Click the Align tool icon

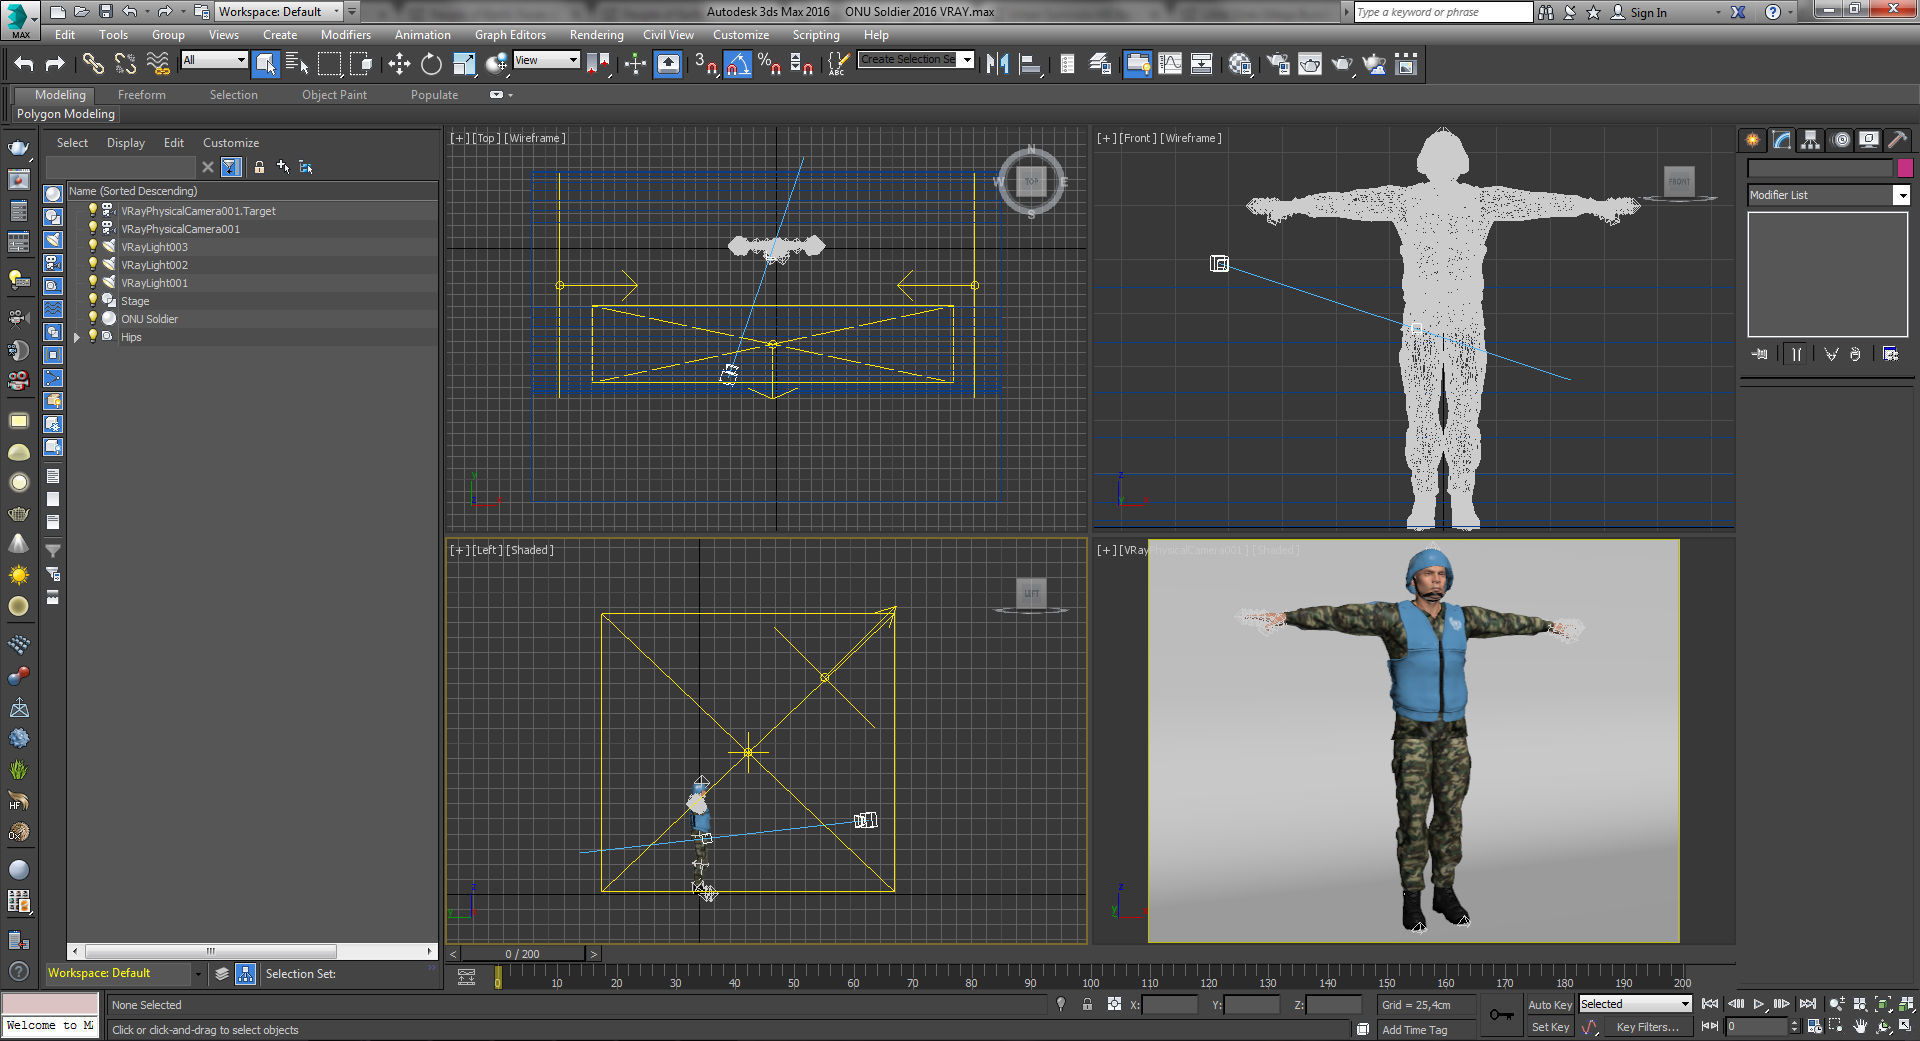click(x=1030, y=64)
